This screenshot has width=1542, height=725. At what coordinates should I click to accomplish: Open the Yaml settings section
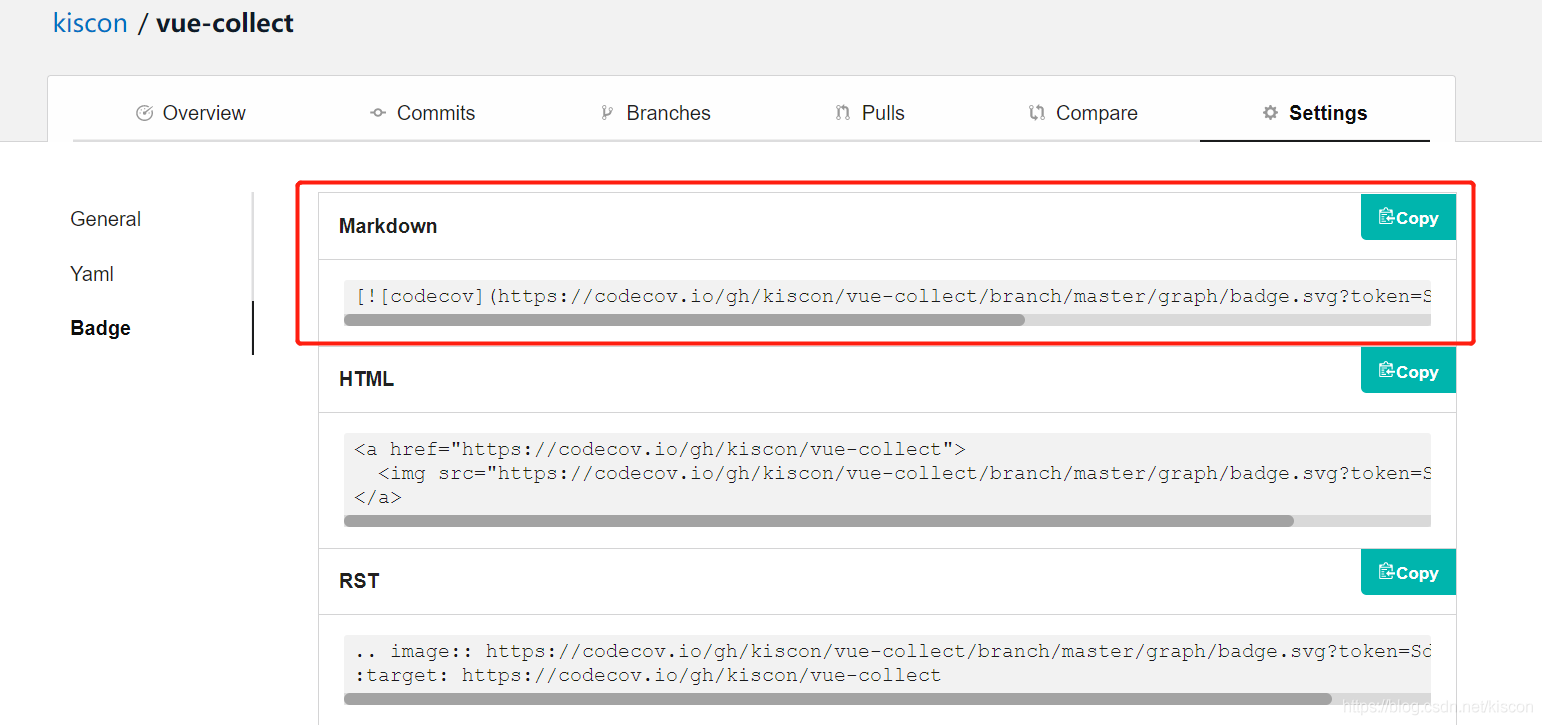(92, 274)
